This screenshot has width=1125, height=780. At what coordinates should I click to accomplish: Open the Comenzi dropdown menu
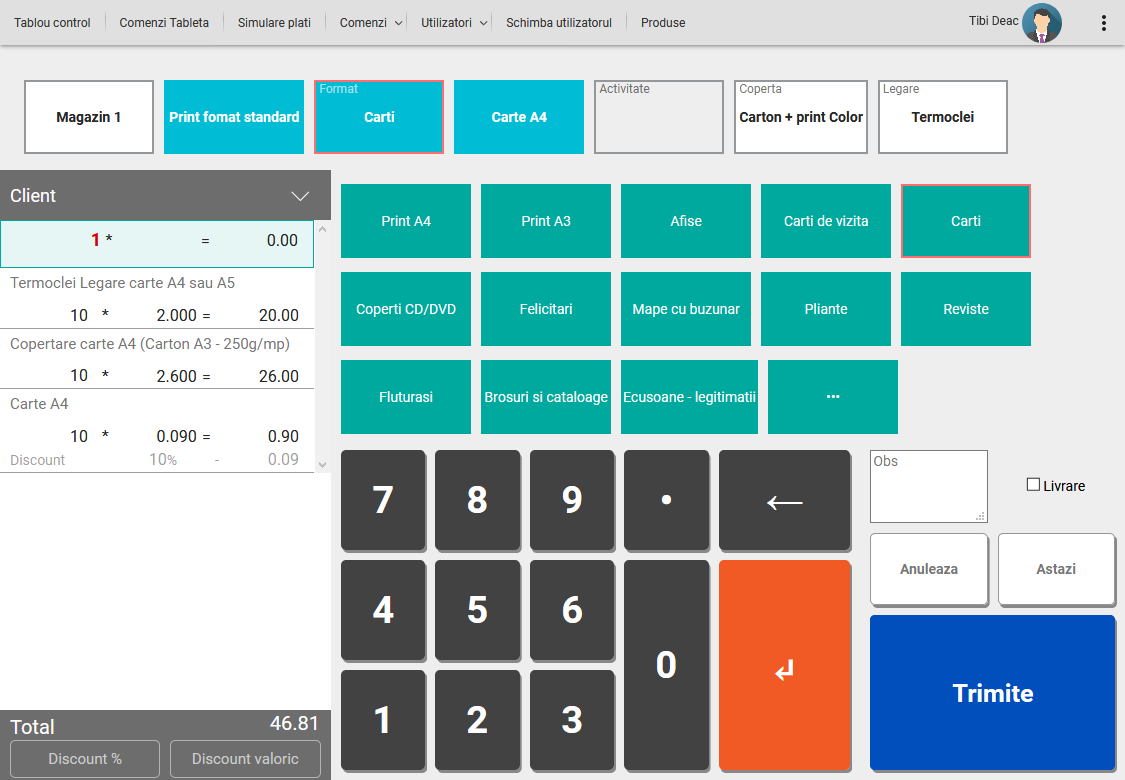(x=371, y=23)
